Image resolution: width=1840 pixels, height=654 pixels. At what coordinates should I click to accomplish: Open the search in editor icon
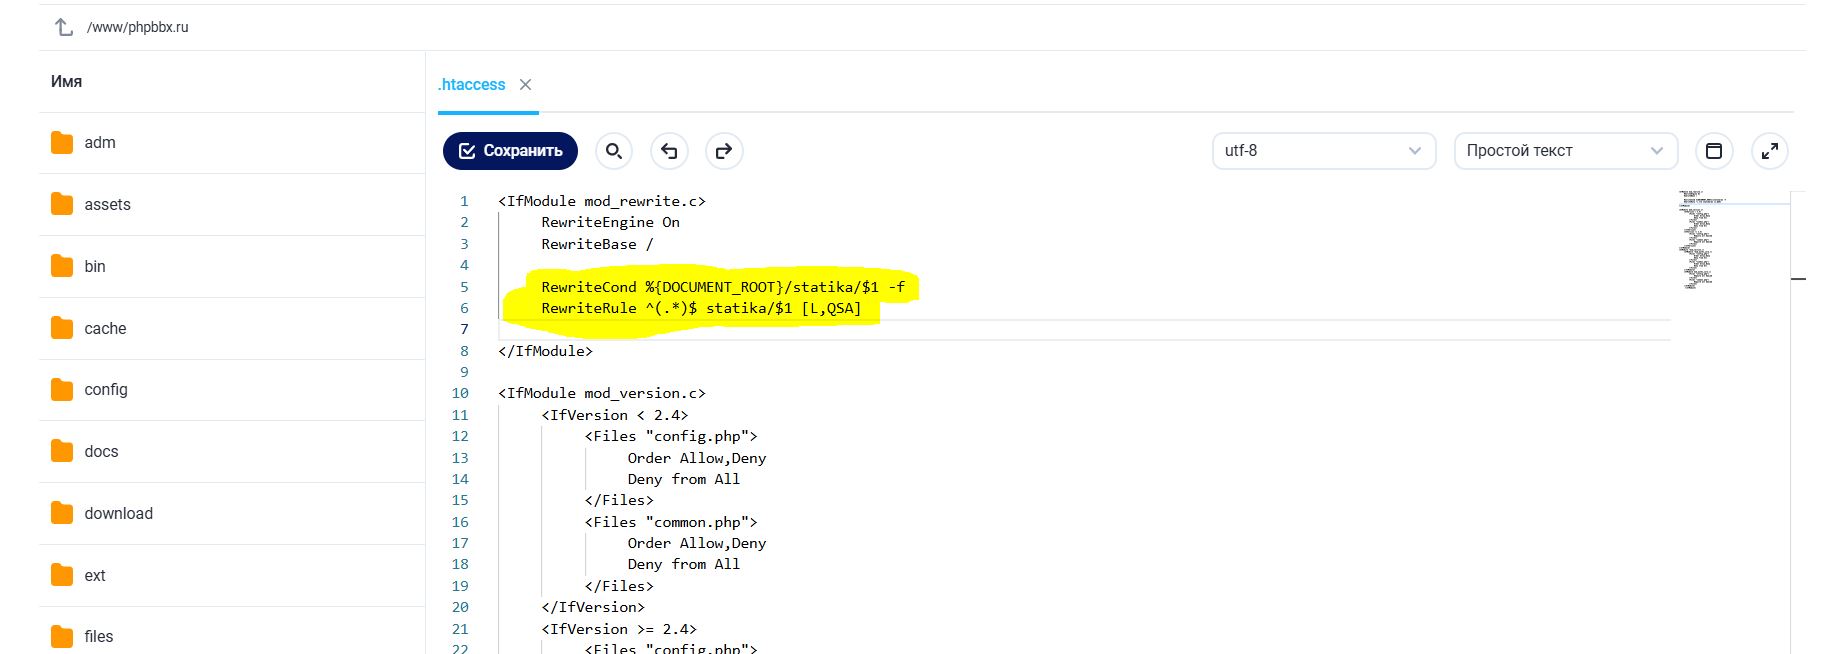614,151
